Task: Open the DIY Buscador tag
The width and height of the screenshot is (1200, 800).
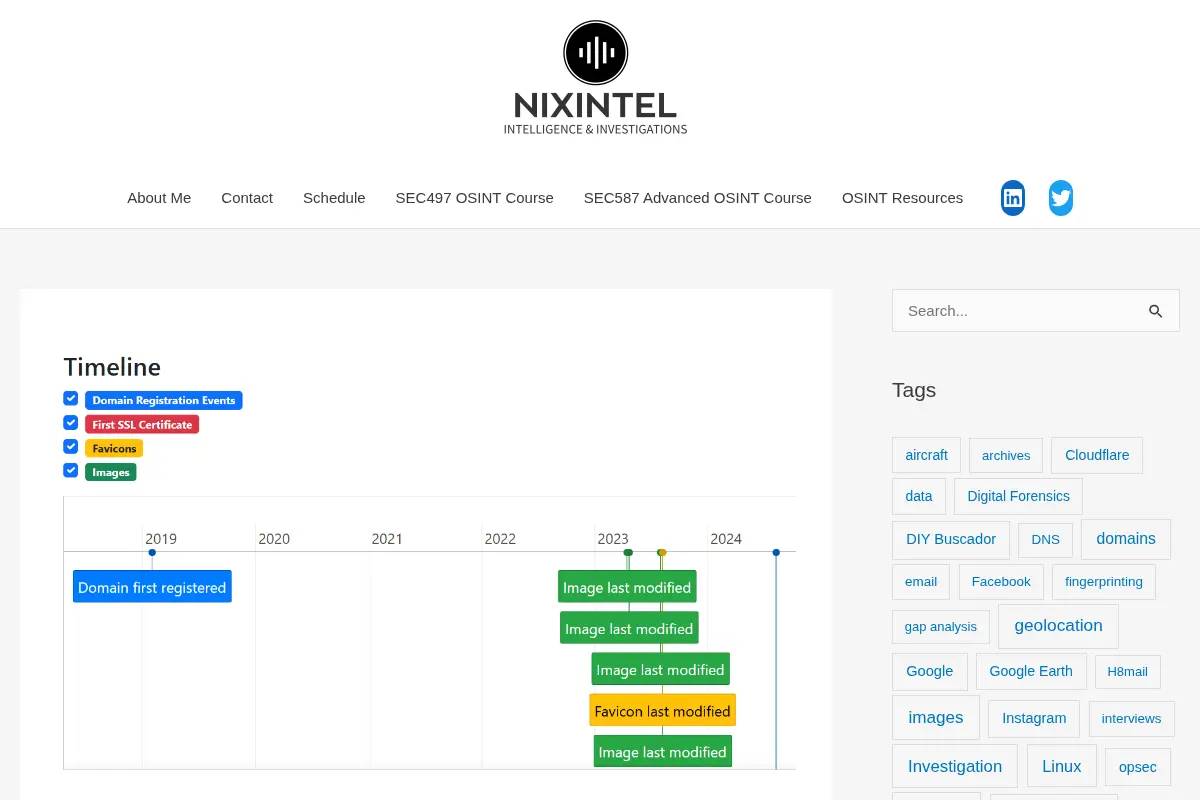Action: [951, 539]
